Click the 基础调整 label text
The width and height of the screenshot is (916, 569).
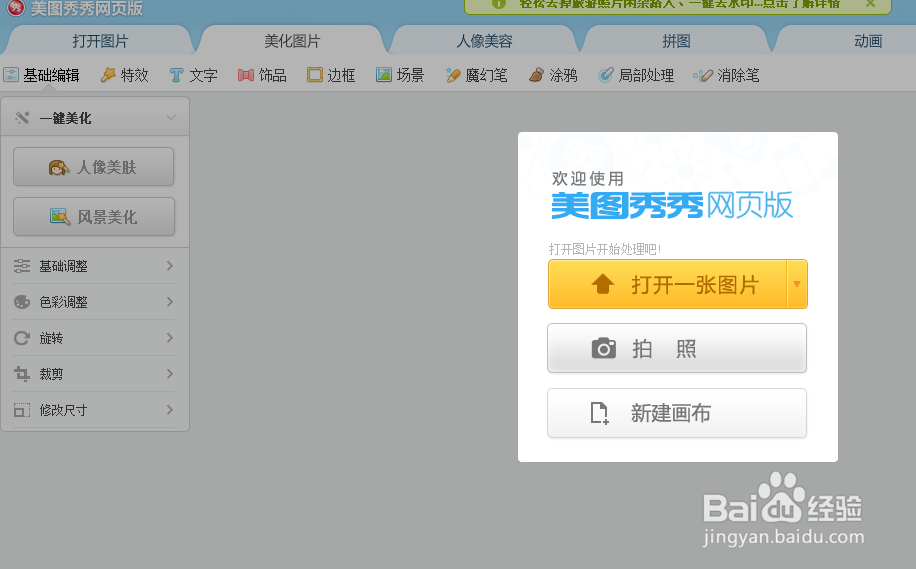pyautogui.click(x=63, y=266)
